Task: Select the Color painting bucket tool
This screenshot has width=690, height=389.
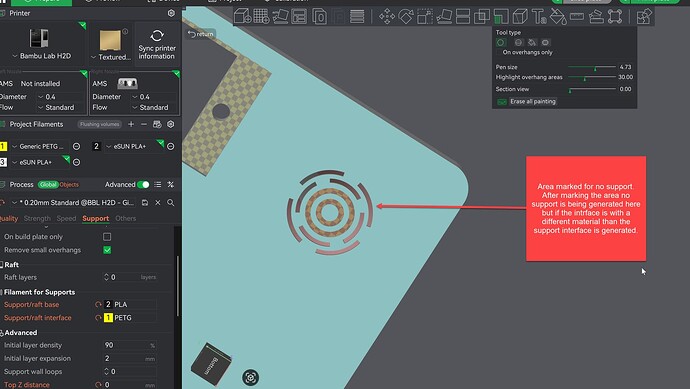Action: coord(558,17)
